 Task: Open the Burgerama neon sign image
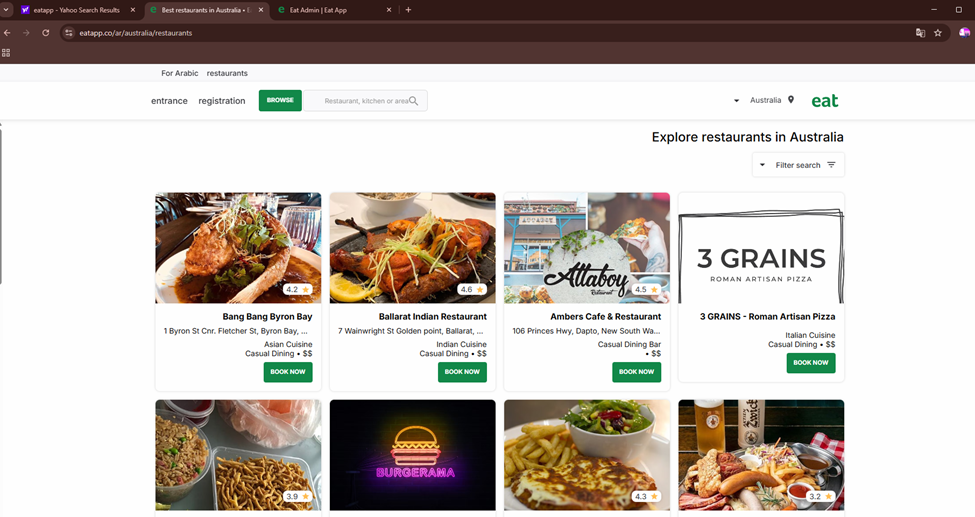[413, 455]
